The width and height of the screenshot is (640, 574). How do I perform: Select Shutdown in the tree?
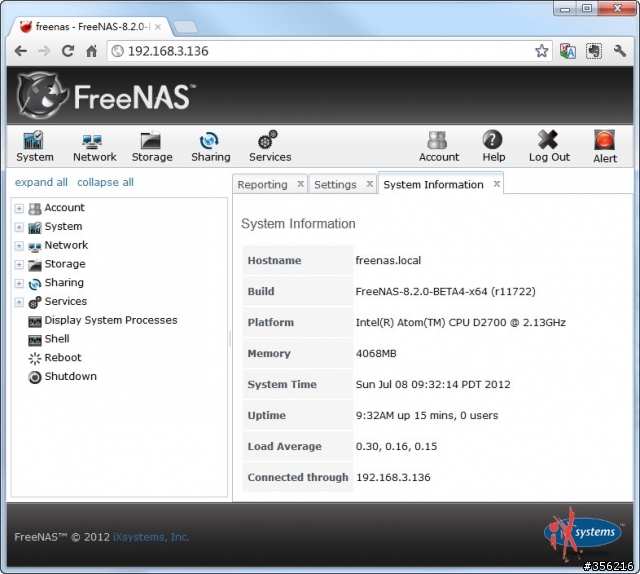click(x=71, y=376)
